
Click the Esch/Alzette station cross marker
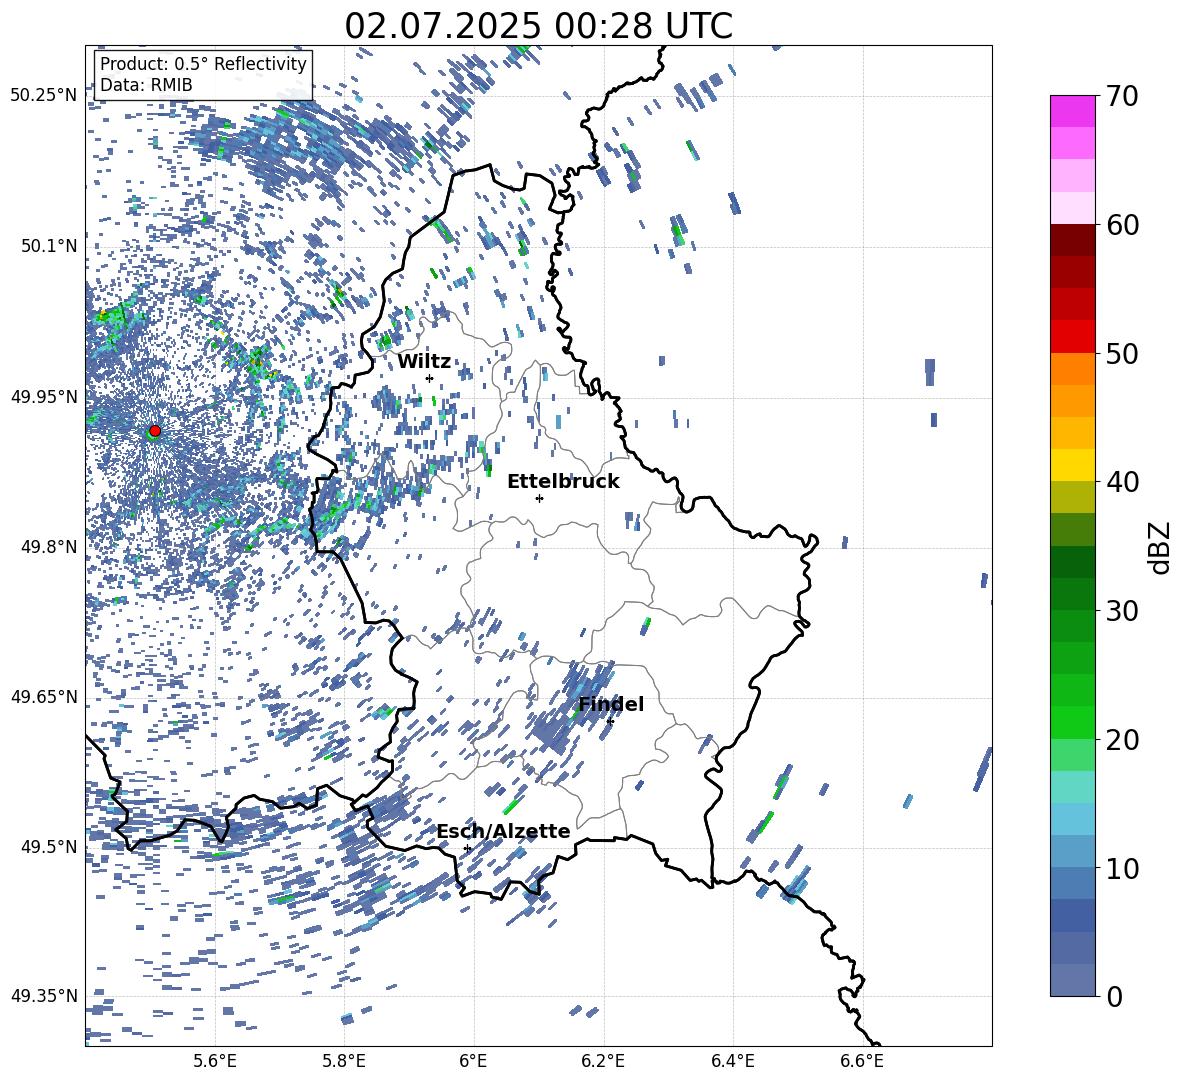467,848
